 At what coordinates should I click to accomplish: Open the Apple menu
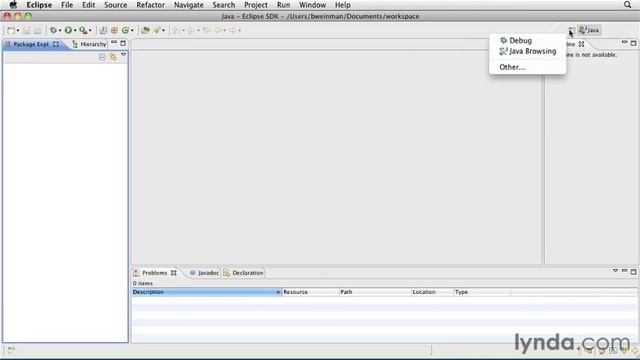pyautogui.click(x=13, y=5)
